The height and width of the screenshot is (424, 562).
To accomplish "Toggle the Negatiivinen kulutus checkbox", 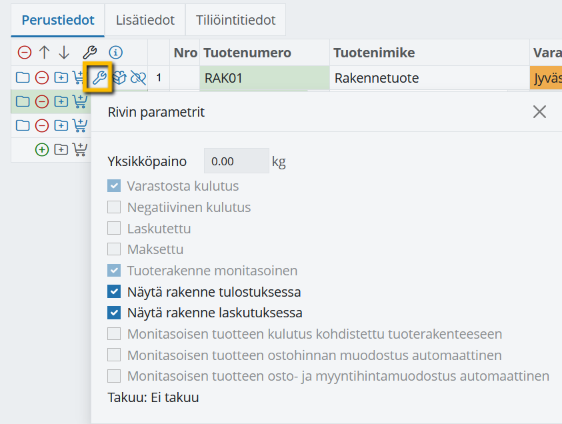I will tap(114, 207).
